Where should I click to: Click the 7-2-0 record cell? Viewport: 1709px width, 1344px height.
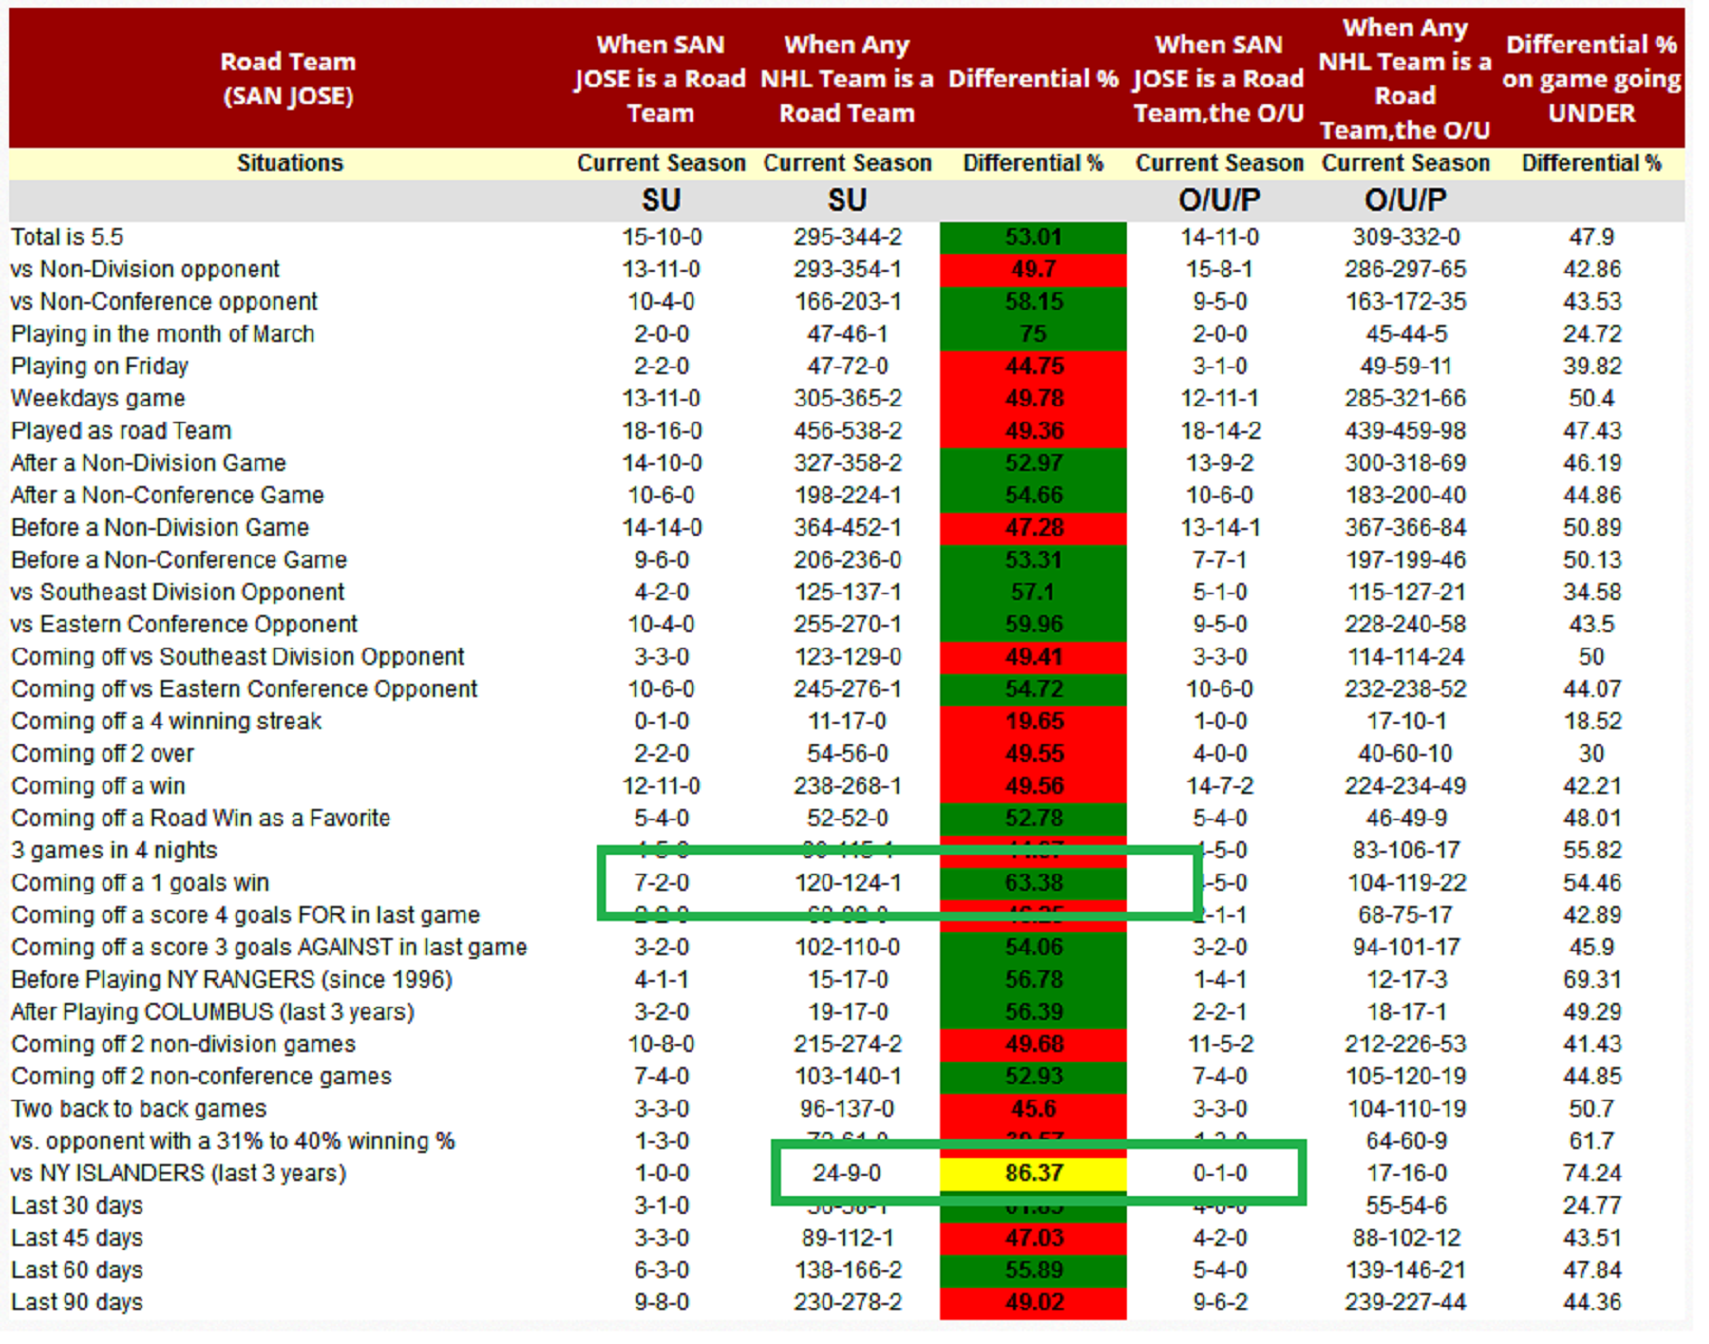point(661,883)
